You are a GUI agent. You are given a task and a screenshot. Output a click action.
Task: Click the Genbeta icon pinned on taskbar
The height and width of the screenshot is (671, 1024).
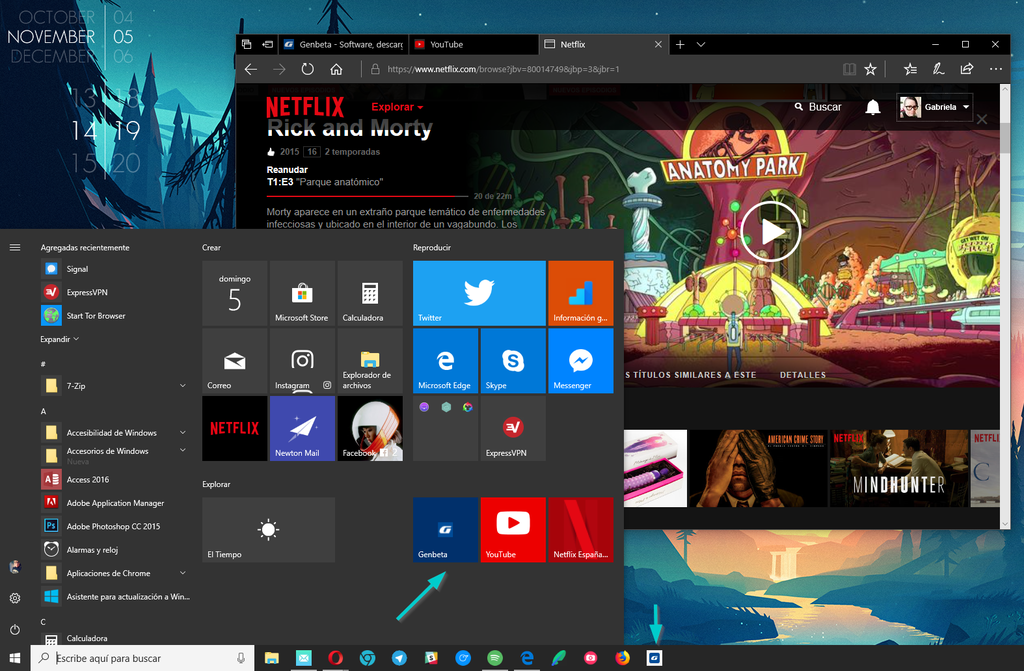click(x=654, y=658)
